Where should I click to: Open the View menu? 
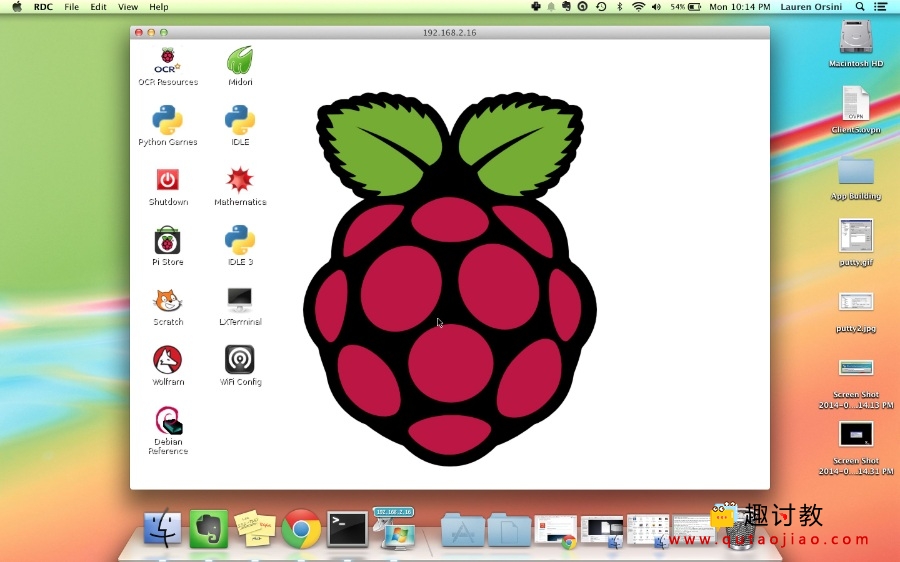127,7
